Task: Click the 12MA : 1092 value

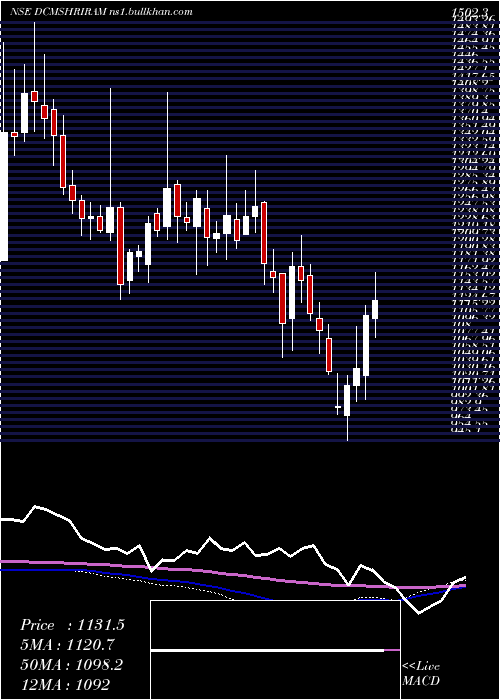Action: coord(65,683)
